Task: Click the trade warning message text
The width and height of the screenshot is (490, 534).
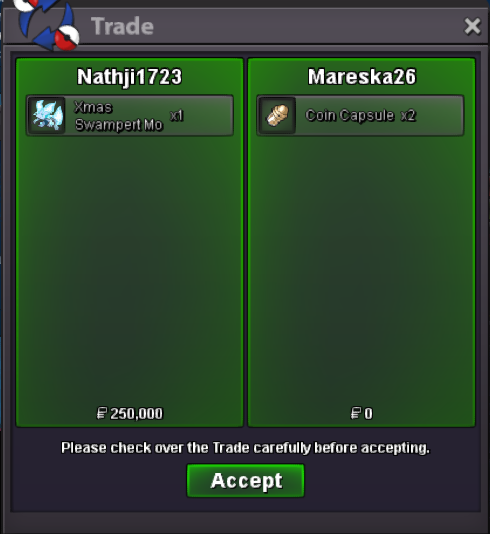Action: (245, 448)
